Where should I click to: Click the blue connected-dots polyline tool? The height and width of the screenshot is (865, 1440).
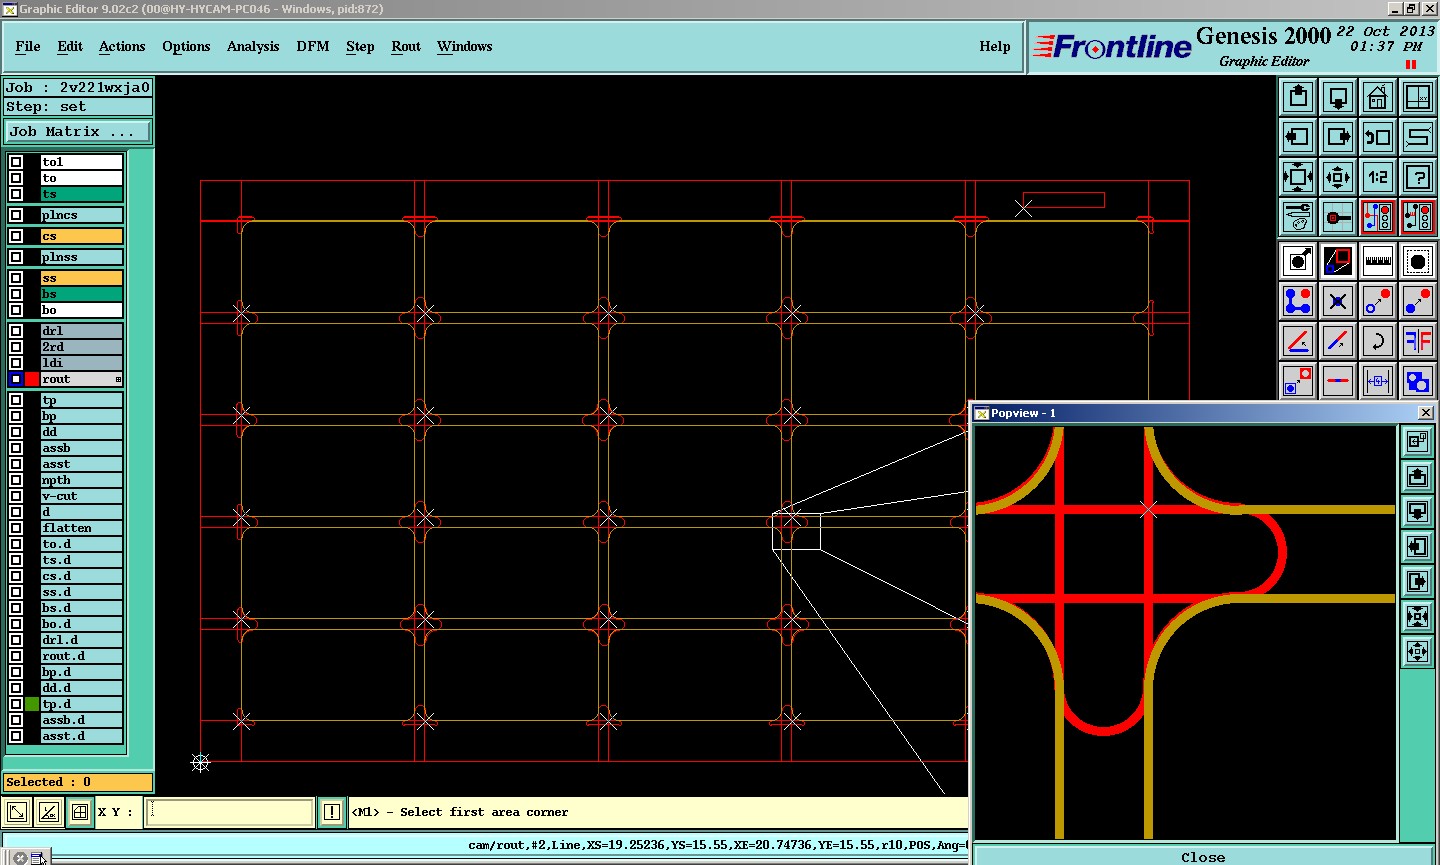[1298, 301]
